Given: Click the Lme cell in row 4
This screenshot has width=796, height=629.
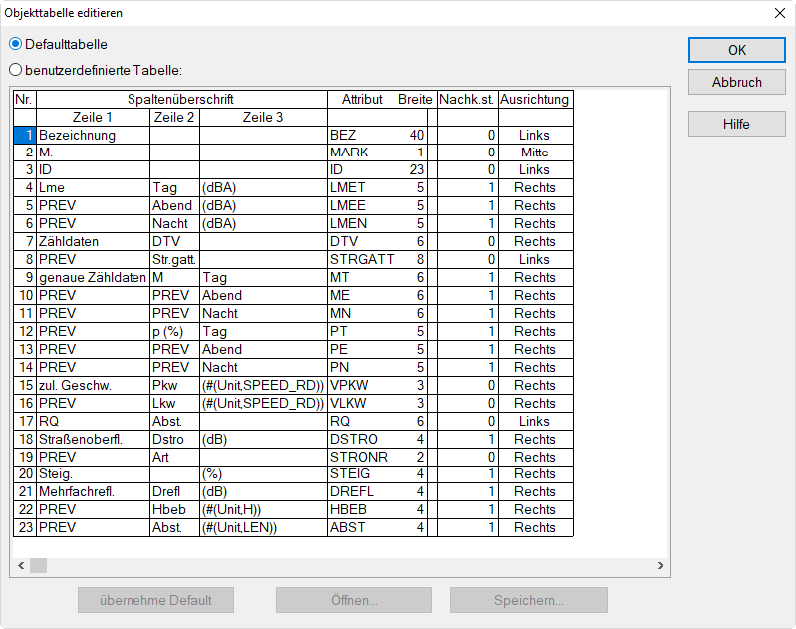Looking at the screenshot, I should point(93,187).
